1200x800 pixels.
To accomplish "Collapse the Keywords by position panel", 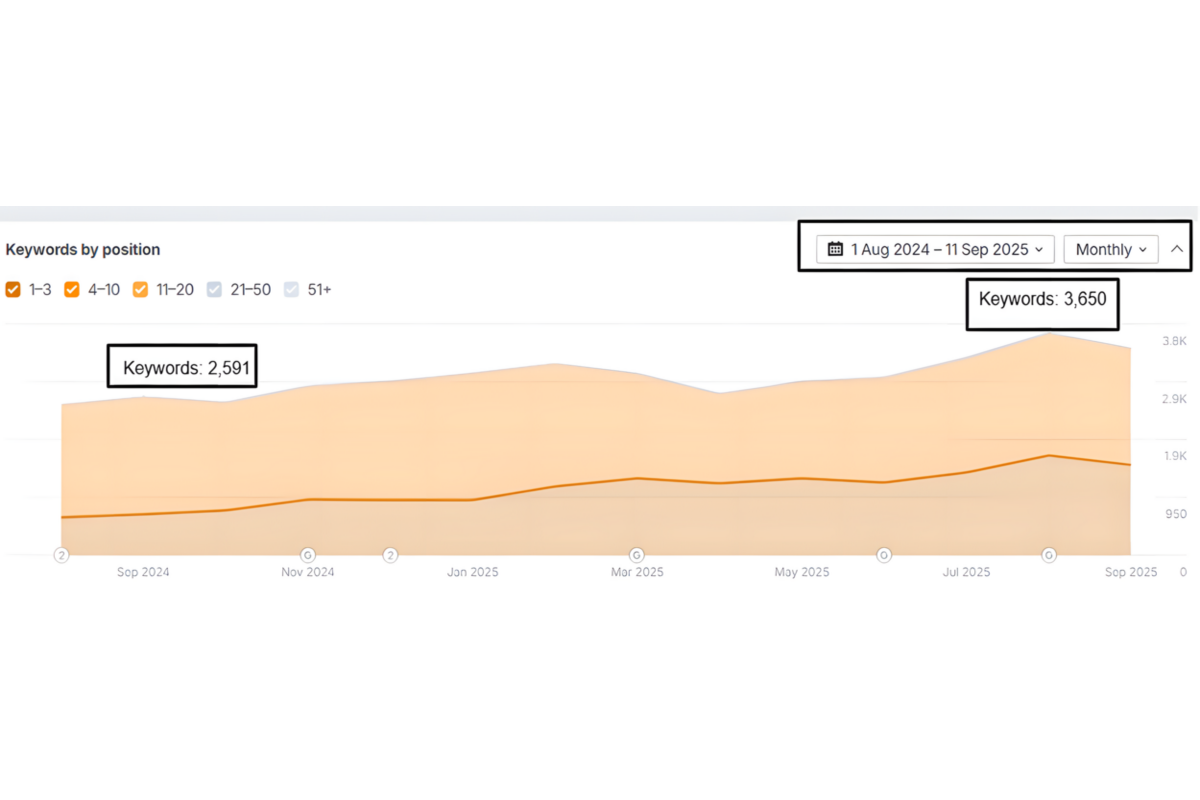I will pos(1177,249).
